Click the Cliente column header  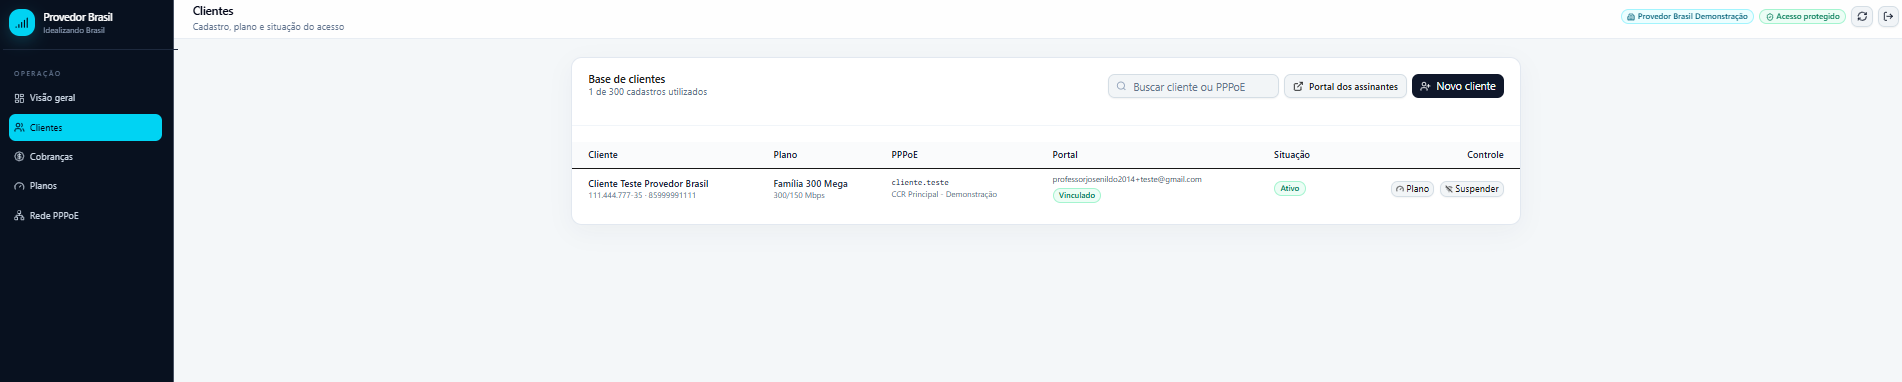tap(603, 155)
